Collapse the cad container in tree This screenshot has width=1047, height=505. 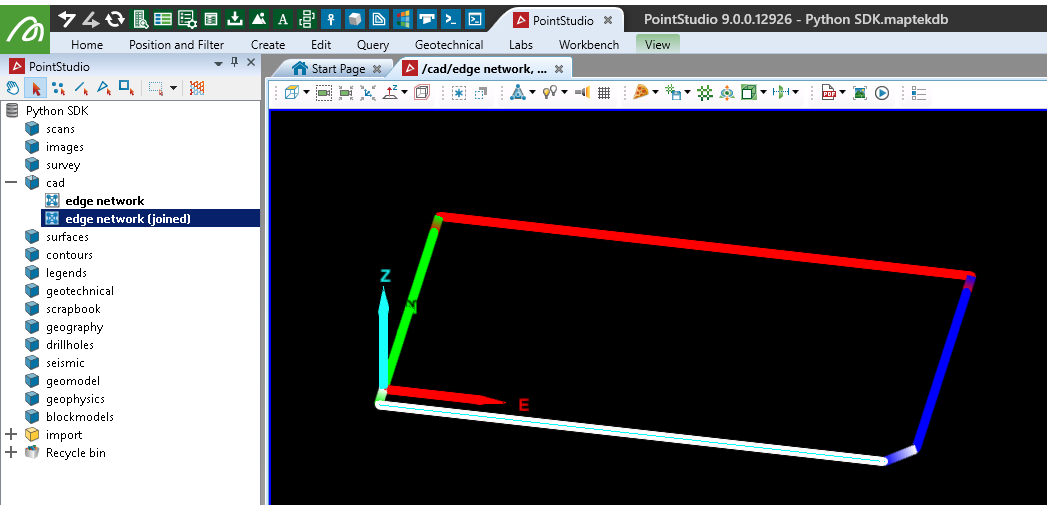point(11,182)
